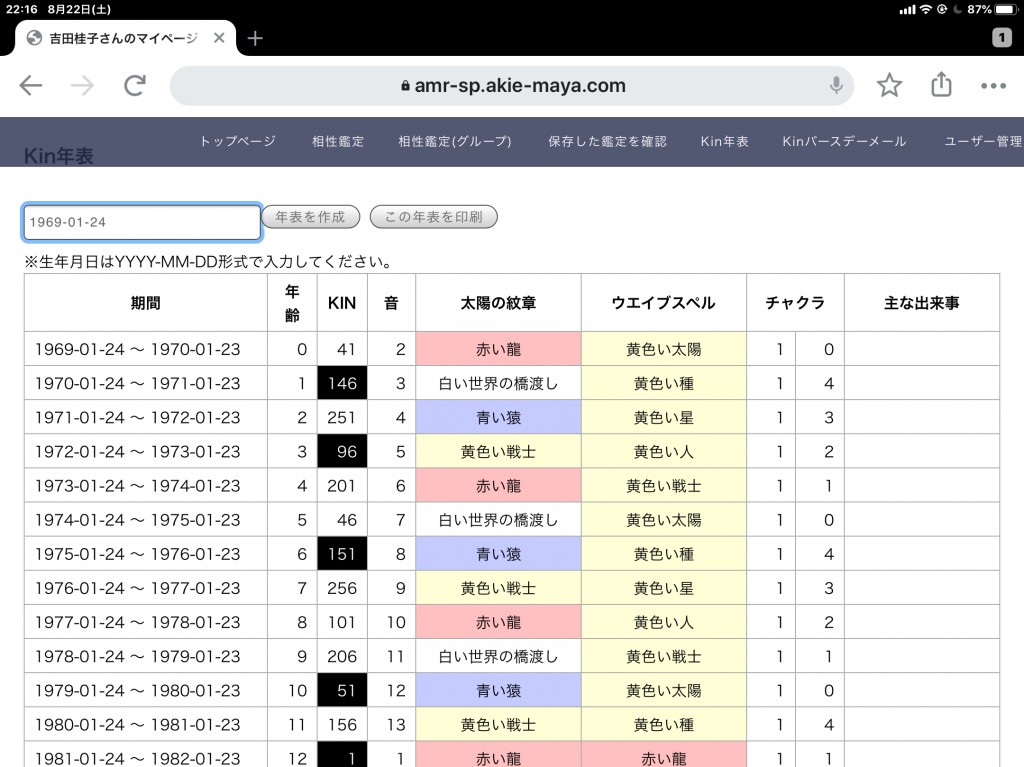
Task: Select black KIN cell 151
Action: [x=342, y=554]
